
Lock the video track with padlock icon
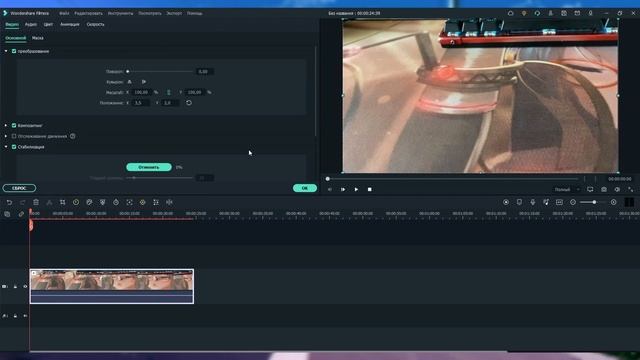pos(16,287)
